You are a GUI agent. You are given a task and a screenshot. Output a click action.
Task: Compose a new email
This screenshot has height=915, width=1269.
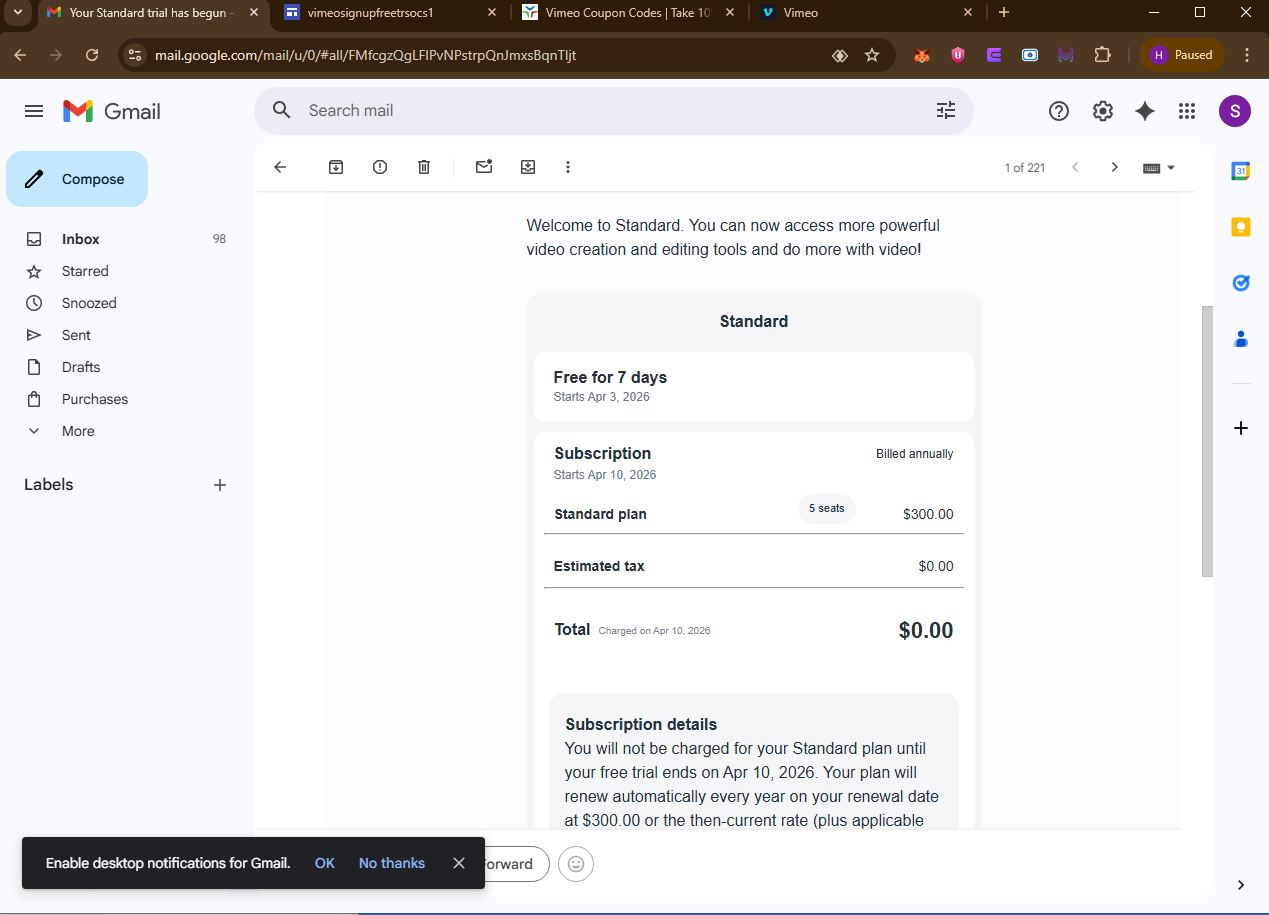(x=77, y=179)
